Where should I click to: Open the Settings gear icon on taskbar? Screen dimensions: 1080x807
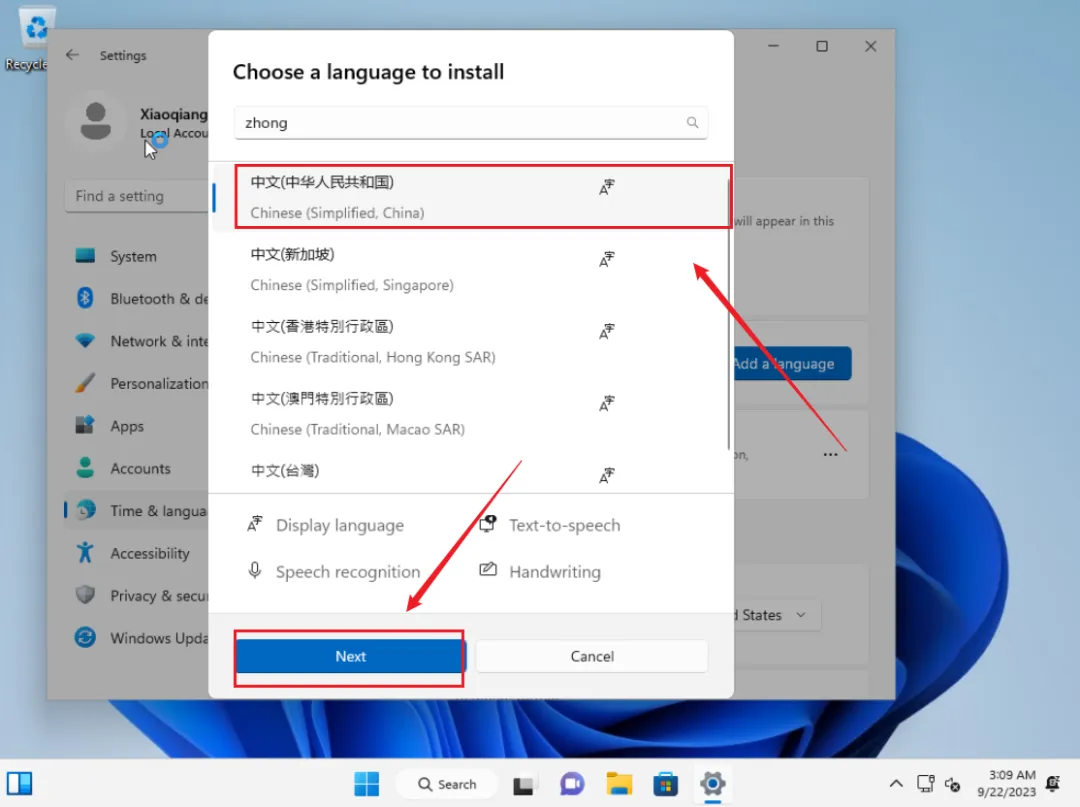(712, 784)
